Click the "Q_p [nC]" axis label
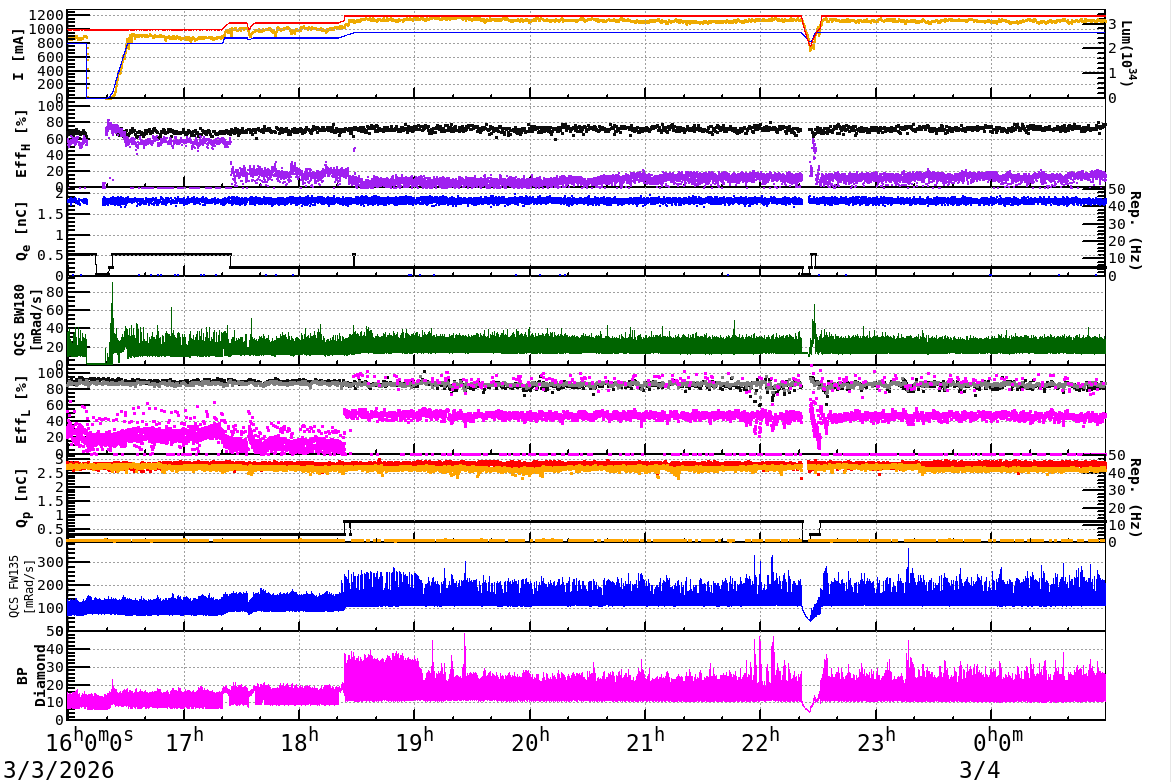This screenshot has width=1172, height=782. [x=22, y=498]
